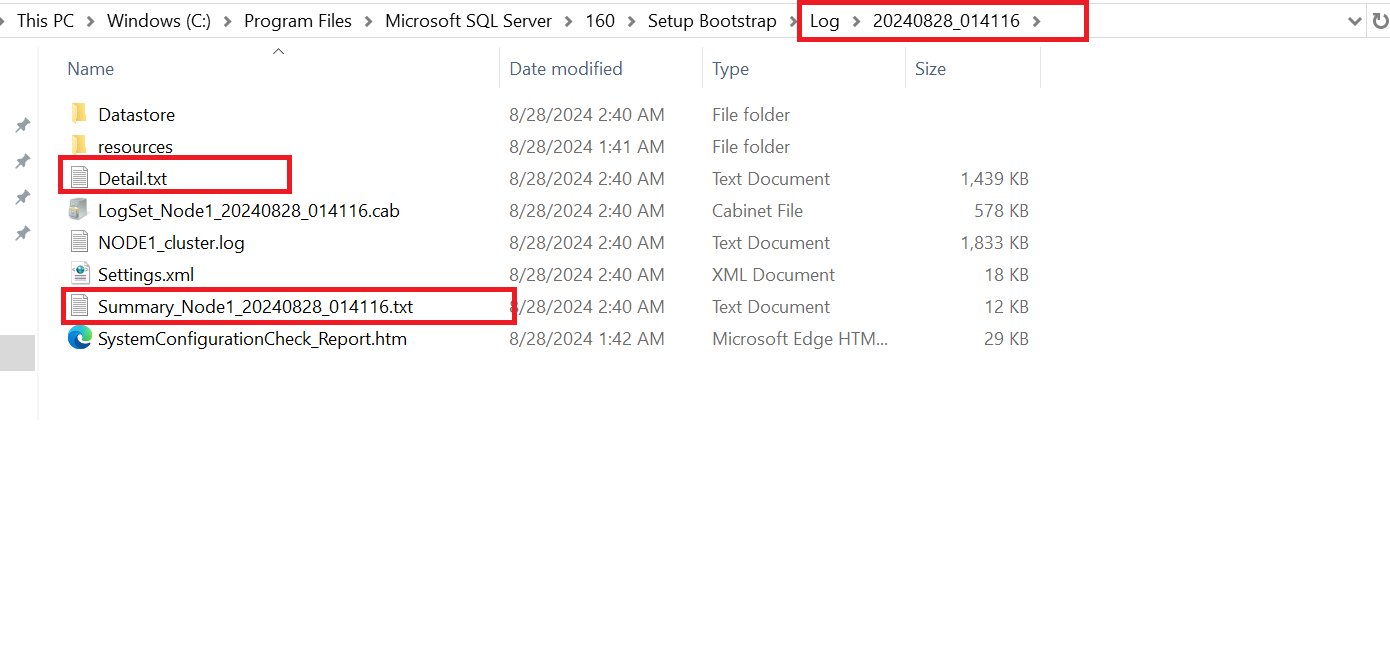
Task: Open Summary_Node1_20240828_014116.txt
Action: coord(255,306)
